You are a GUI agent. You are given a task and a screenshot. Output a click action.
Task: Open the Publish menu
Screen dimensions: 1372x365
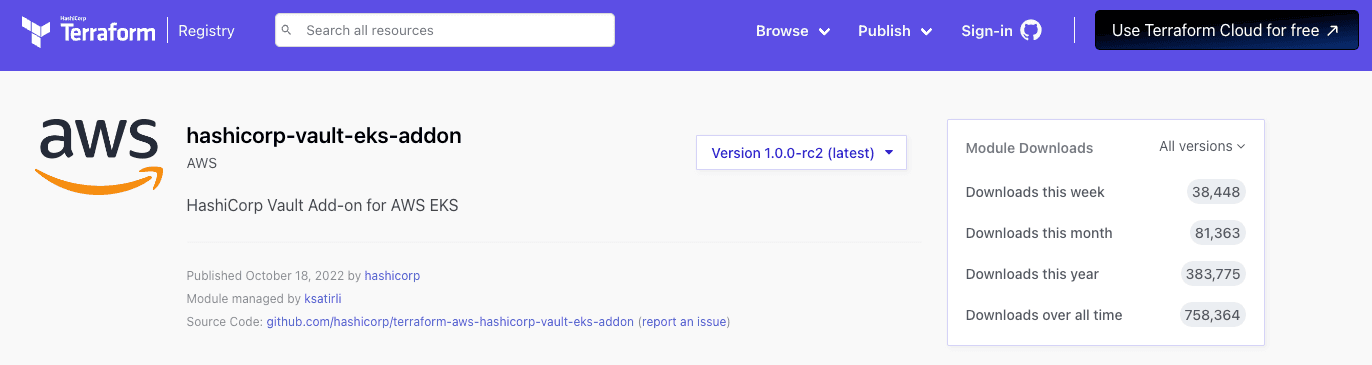click(x=895, y=31)
